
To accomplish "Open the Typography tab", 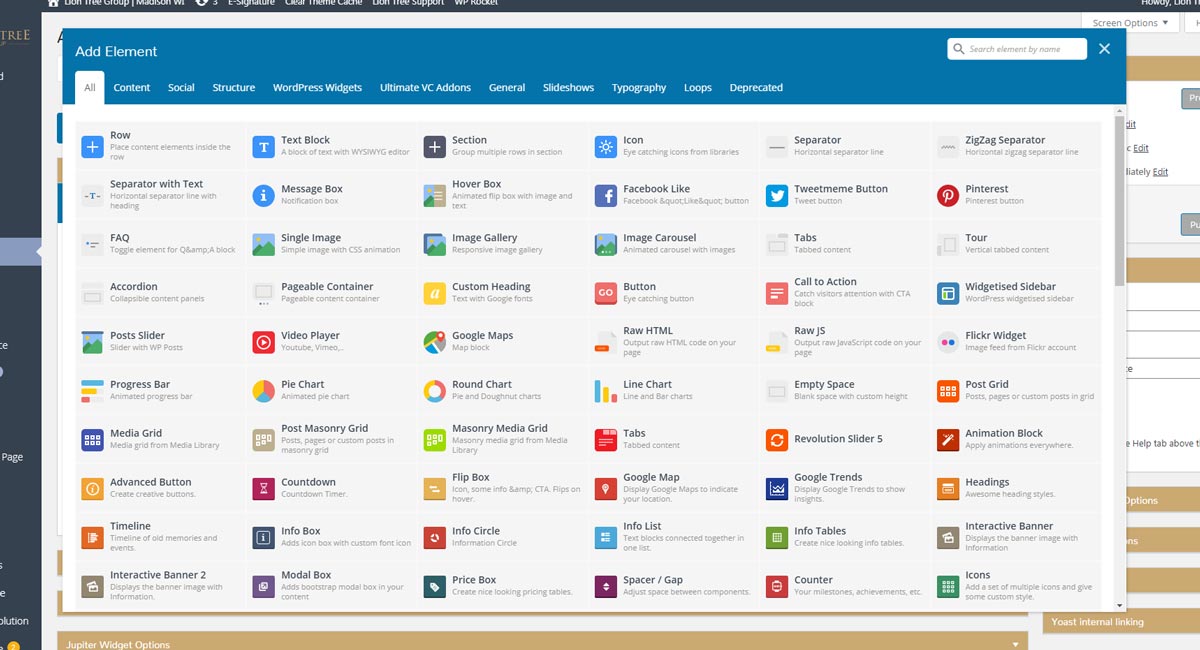I will coord(639,88).
